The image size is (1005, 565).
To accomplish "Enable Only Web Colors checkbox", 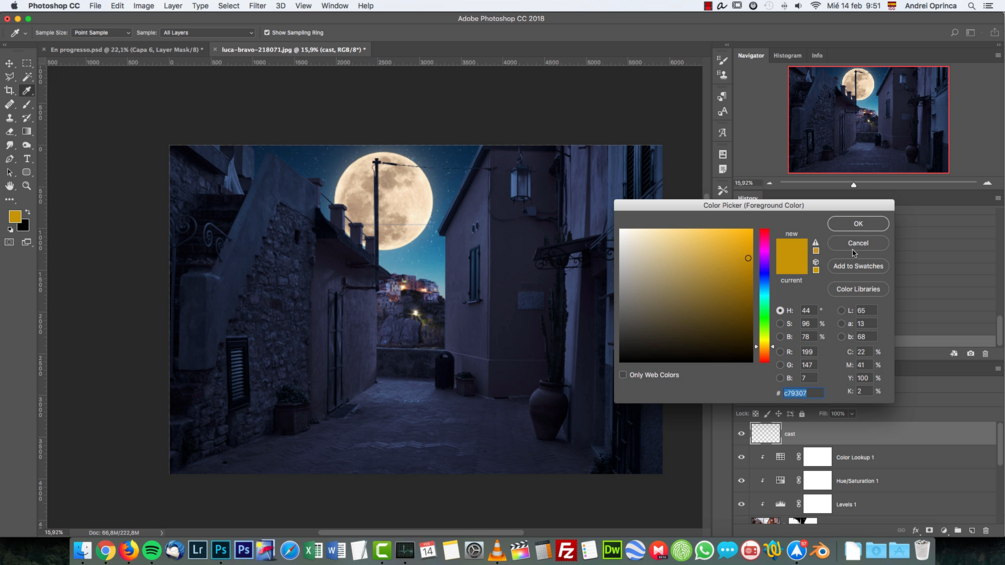I will [x=623, y=375].
